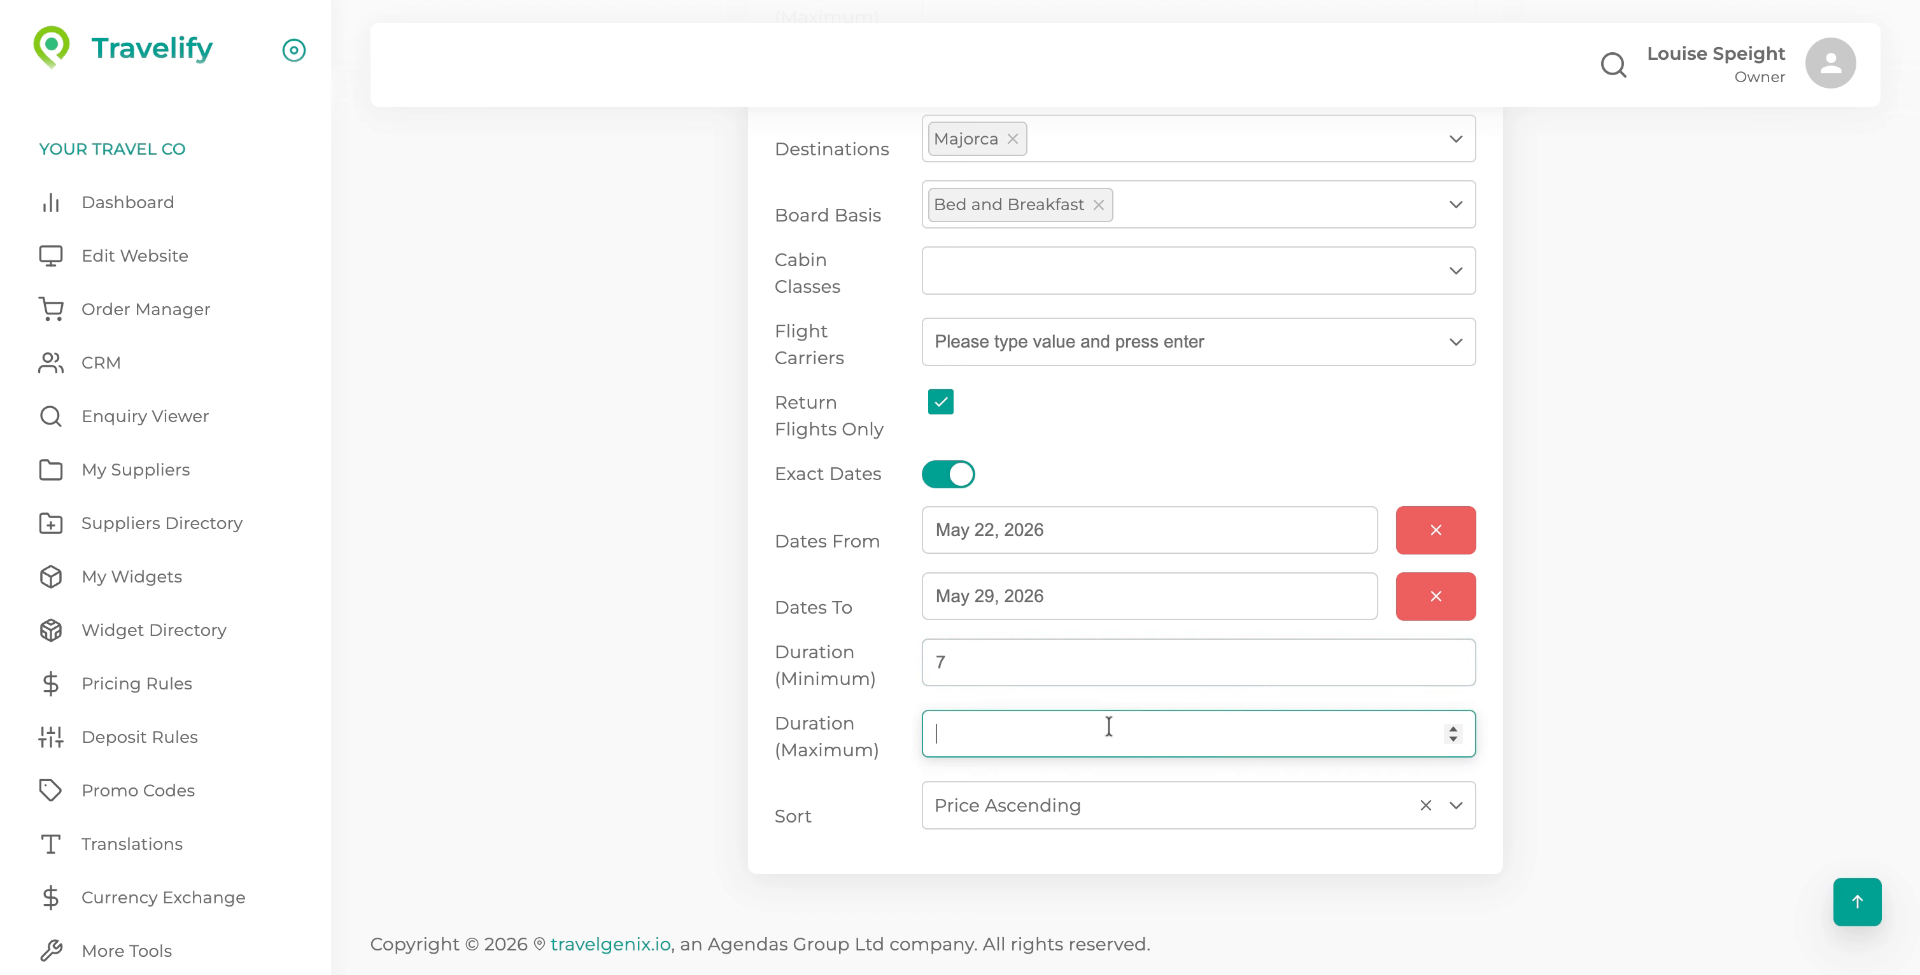Click the scroll-to-top arrow button

coord(1857,902)
